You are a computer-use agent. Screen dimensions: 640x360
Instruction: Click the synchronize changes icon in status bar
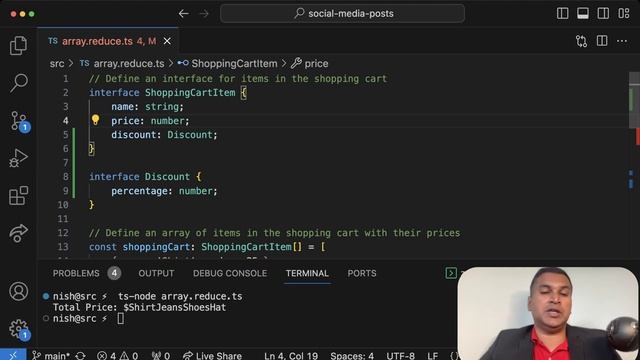point(80,356)
